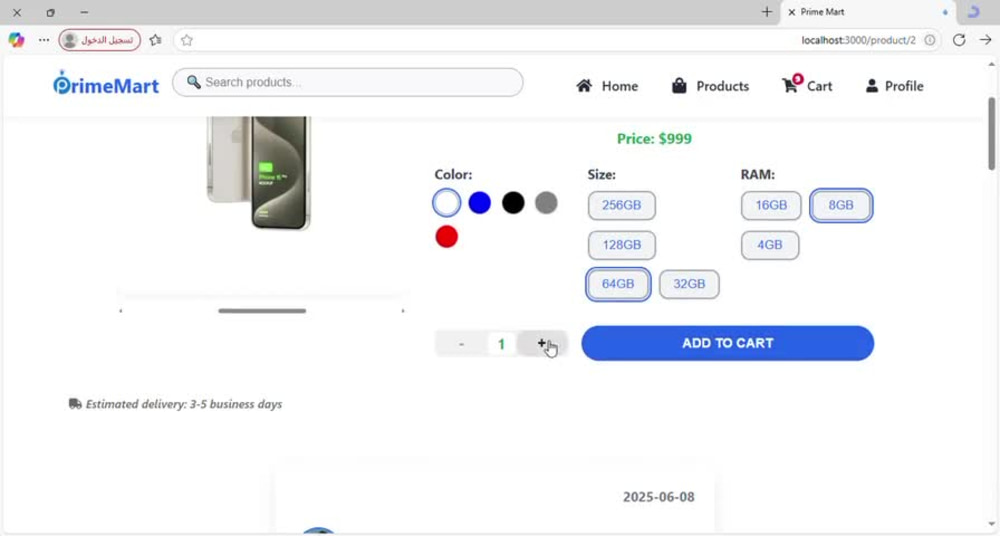Click the Estimated delivery text
Screen dimensions: 1000x536
(184, 404)
